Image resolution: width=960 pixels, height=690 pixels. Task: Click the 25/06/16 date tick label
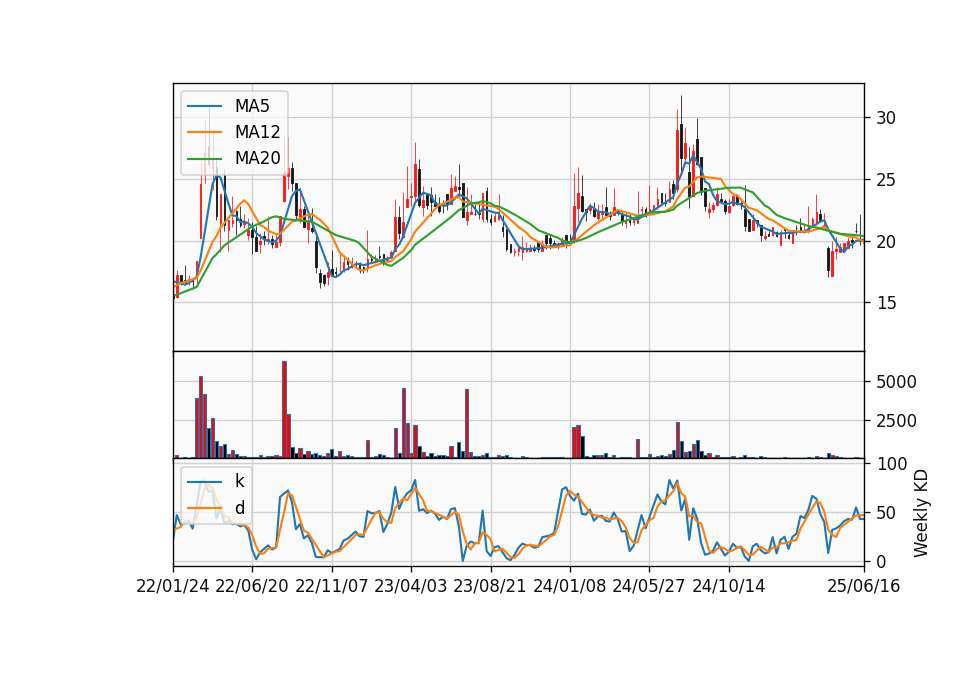[x=863, y=586]
